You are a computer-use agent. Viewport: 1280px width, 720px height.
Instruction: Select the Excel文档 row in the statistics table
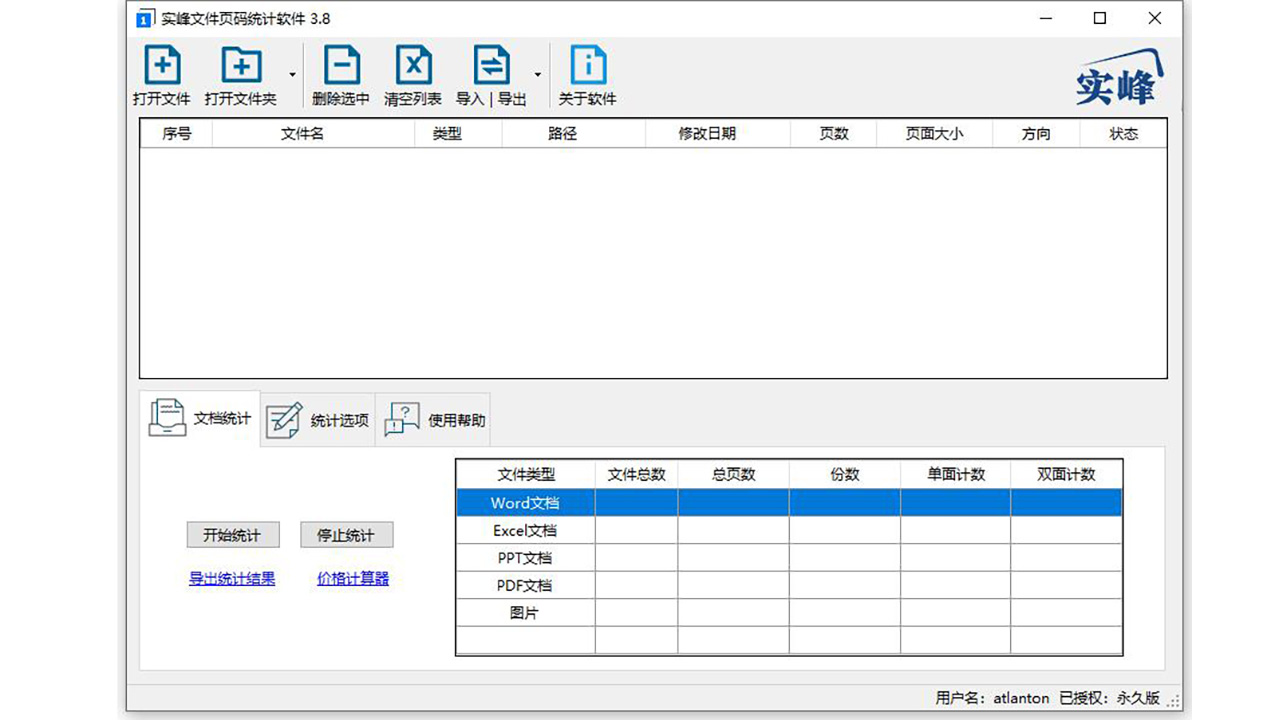[525, 530]
